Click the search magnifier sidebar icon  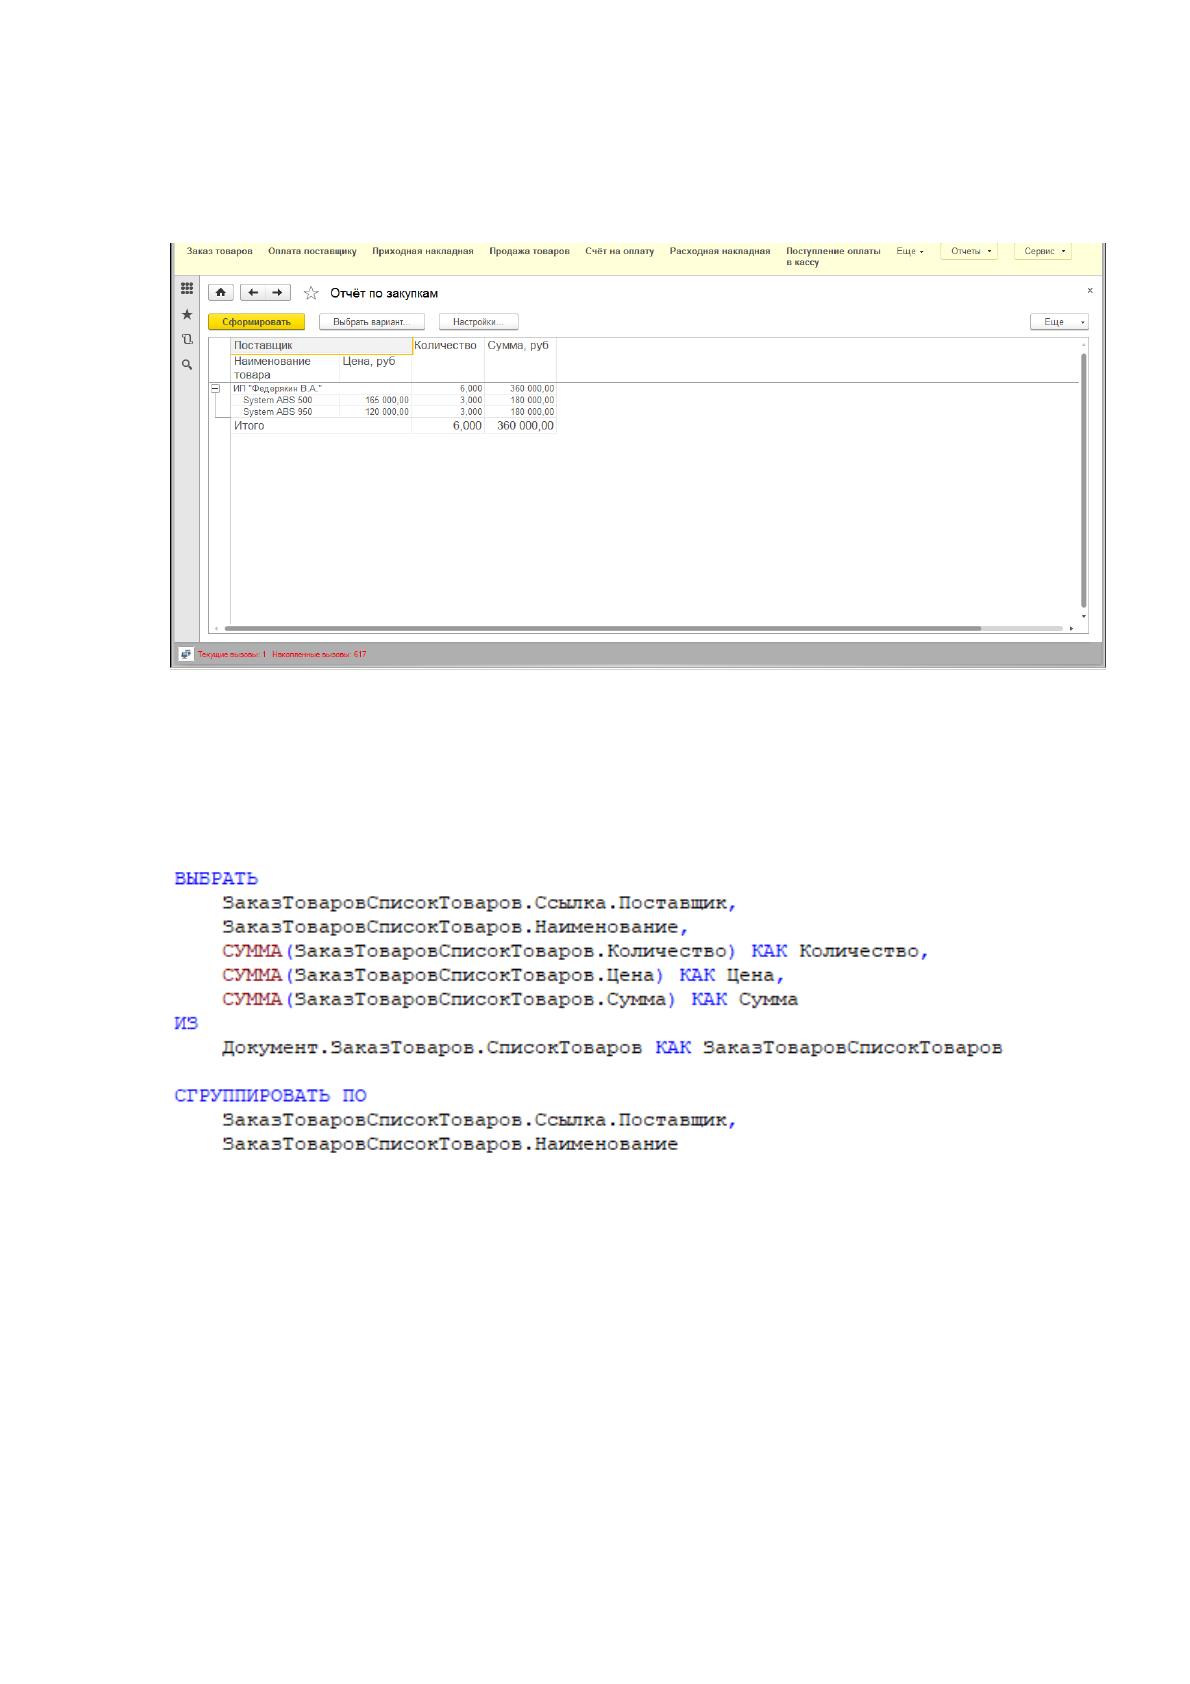(186, 365)
